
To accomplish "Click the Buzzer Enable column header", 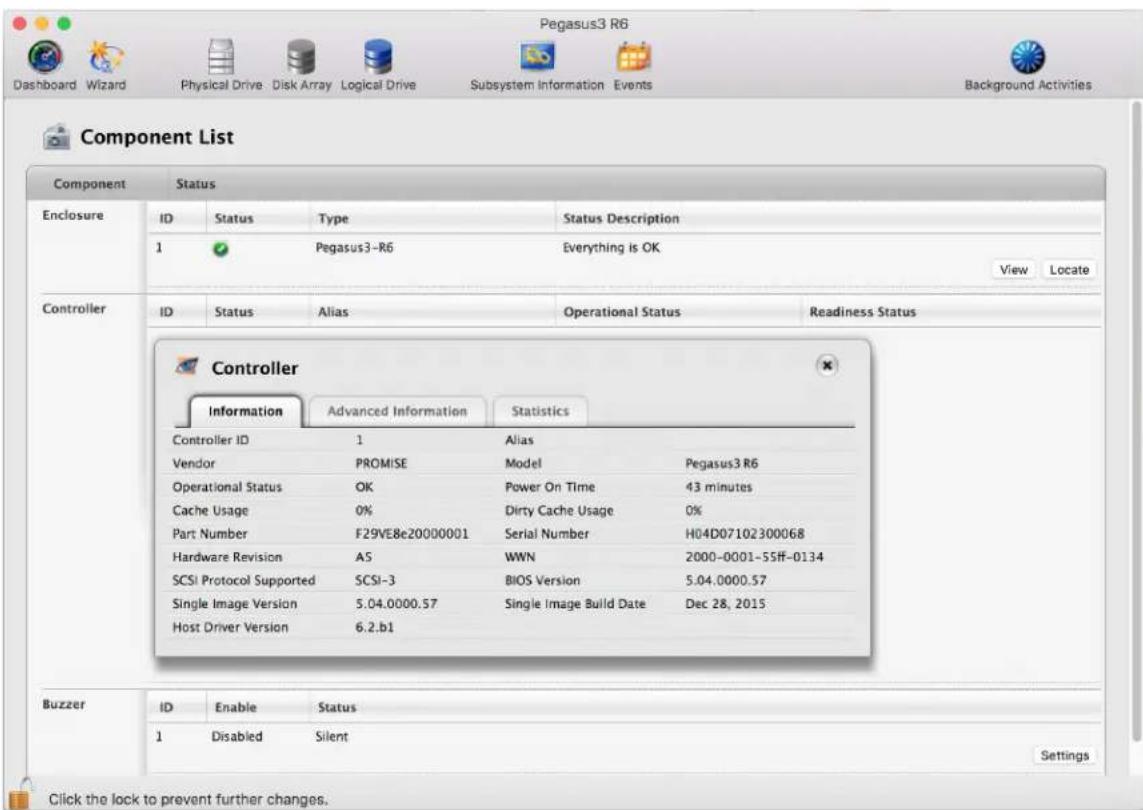I will click(x=235, y=707).
